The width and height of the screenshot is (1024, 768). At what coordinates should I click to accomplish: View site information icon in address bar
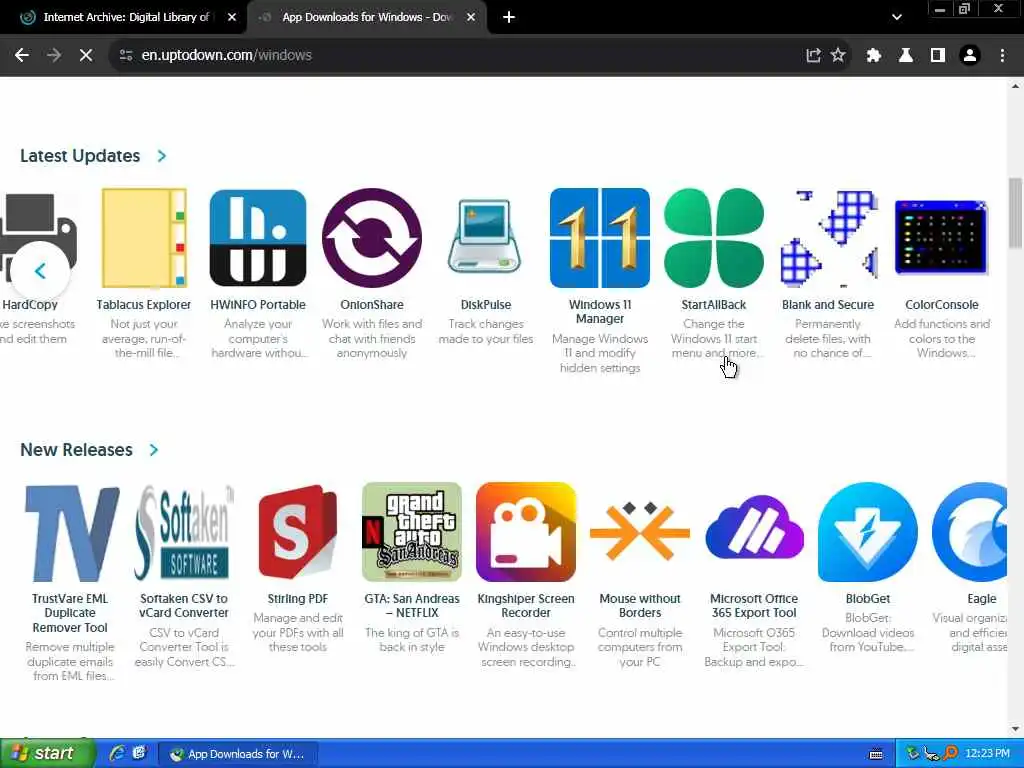(x=126, y=56)
